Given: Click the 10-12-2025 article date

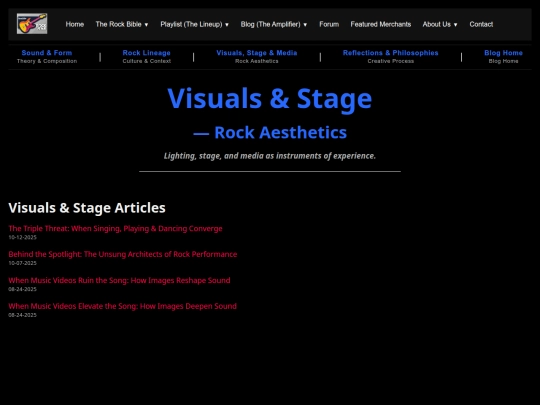Looking at the screenshot, I should (22, 237).
